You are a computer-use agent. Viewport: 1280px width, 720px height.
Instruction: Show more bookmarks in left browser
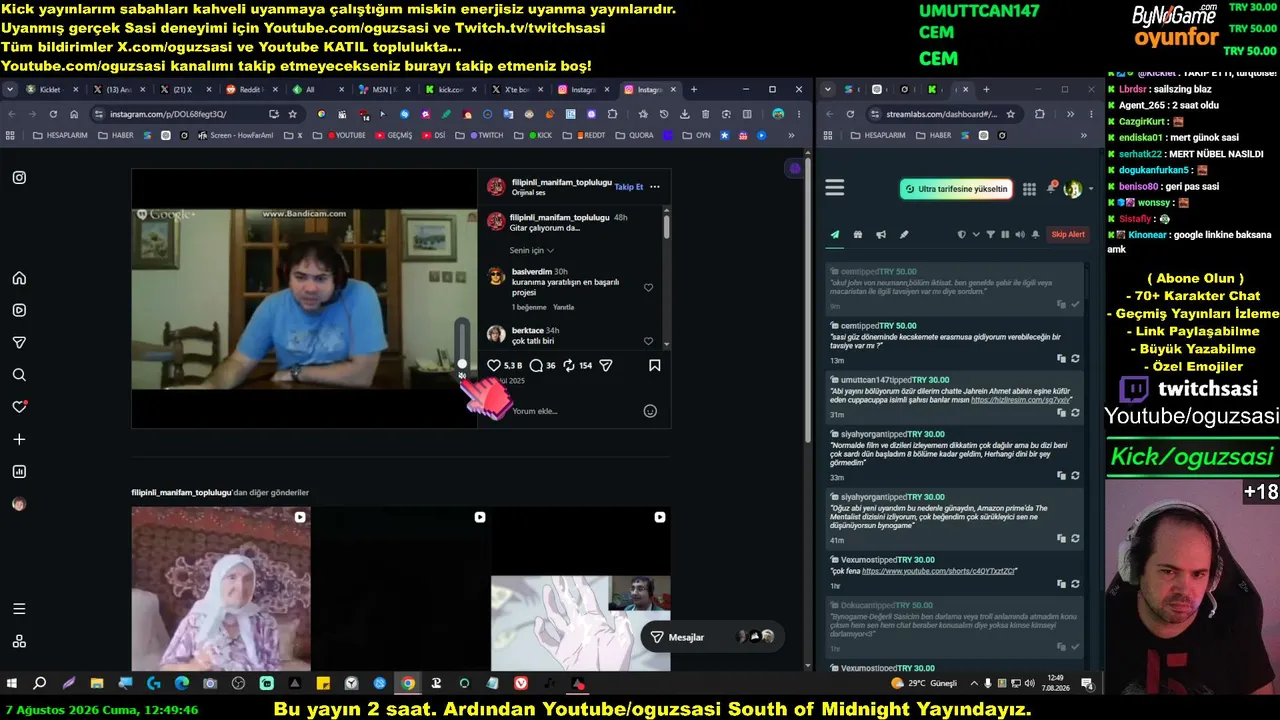[791, 135]
